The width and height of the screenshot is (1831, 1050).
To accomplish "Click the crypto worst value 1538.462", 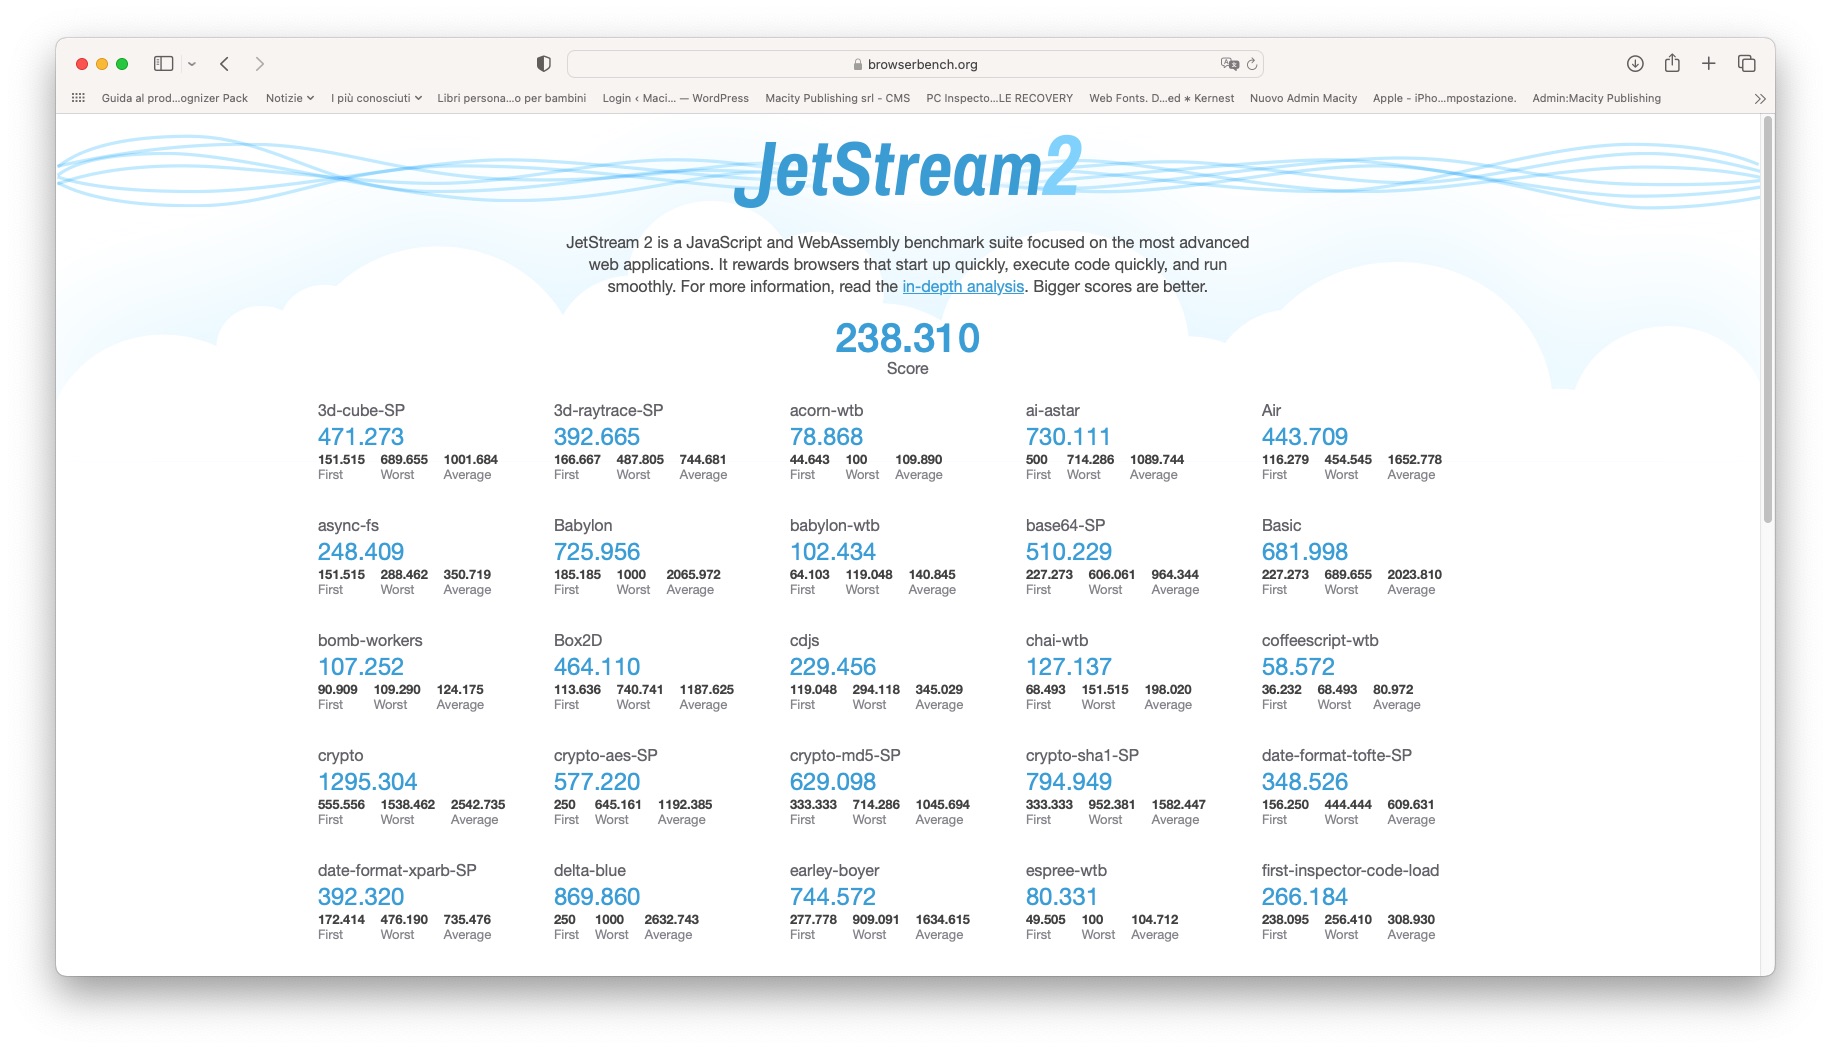I will click(x=408, y=805).
